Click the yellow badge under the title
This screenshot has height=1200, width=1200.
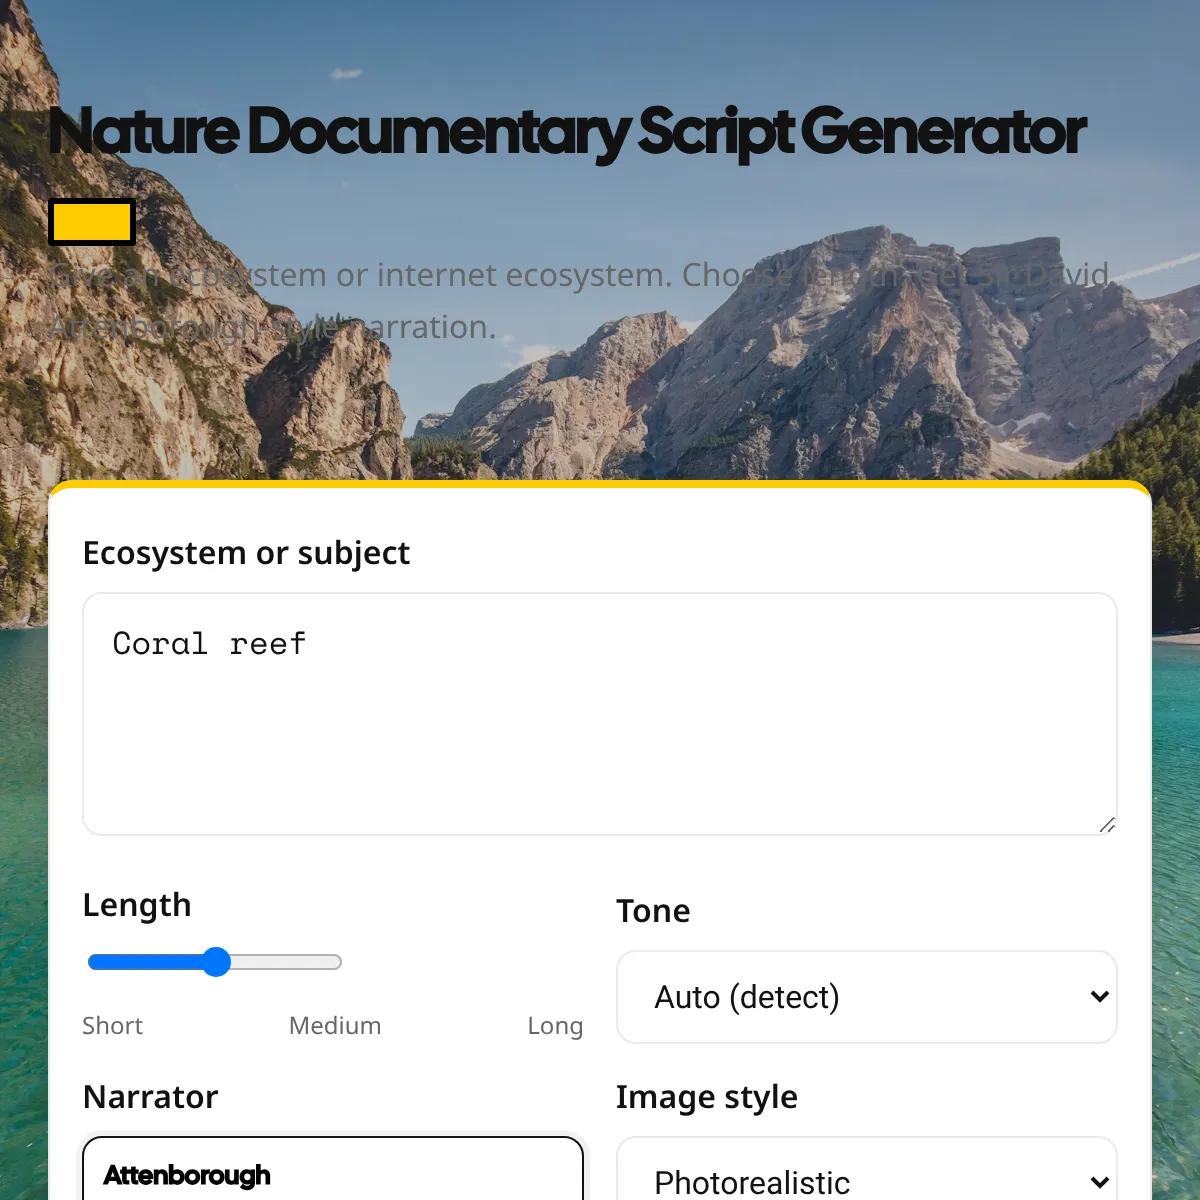point(92,222)
